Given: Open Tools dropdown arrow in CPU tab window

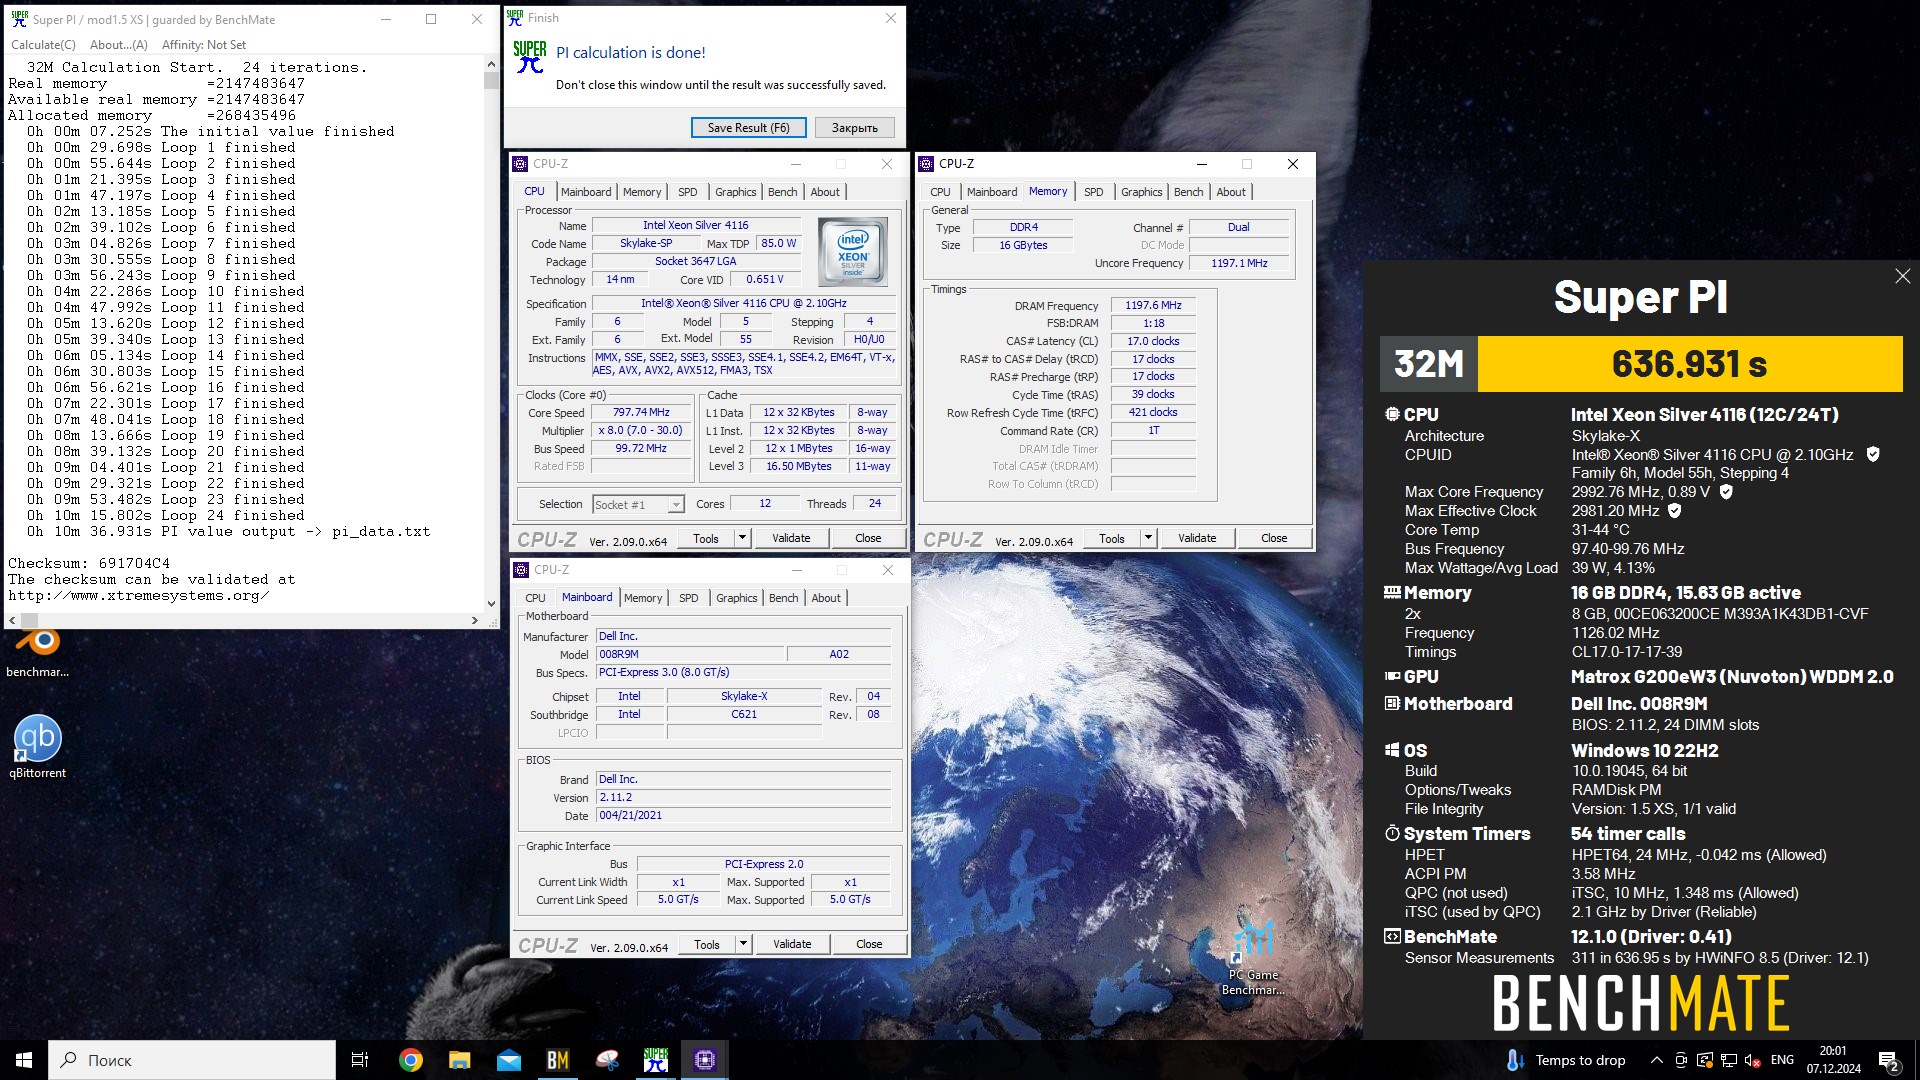Looking at the screenshot, I should coord(742,538).
